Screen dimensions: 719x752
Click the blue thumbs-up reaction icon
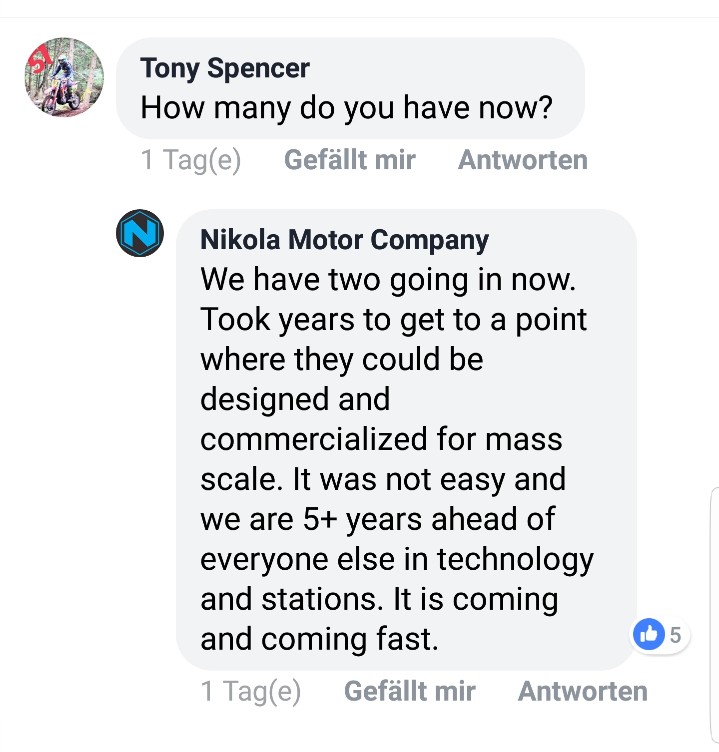(649, 633)
